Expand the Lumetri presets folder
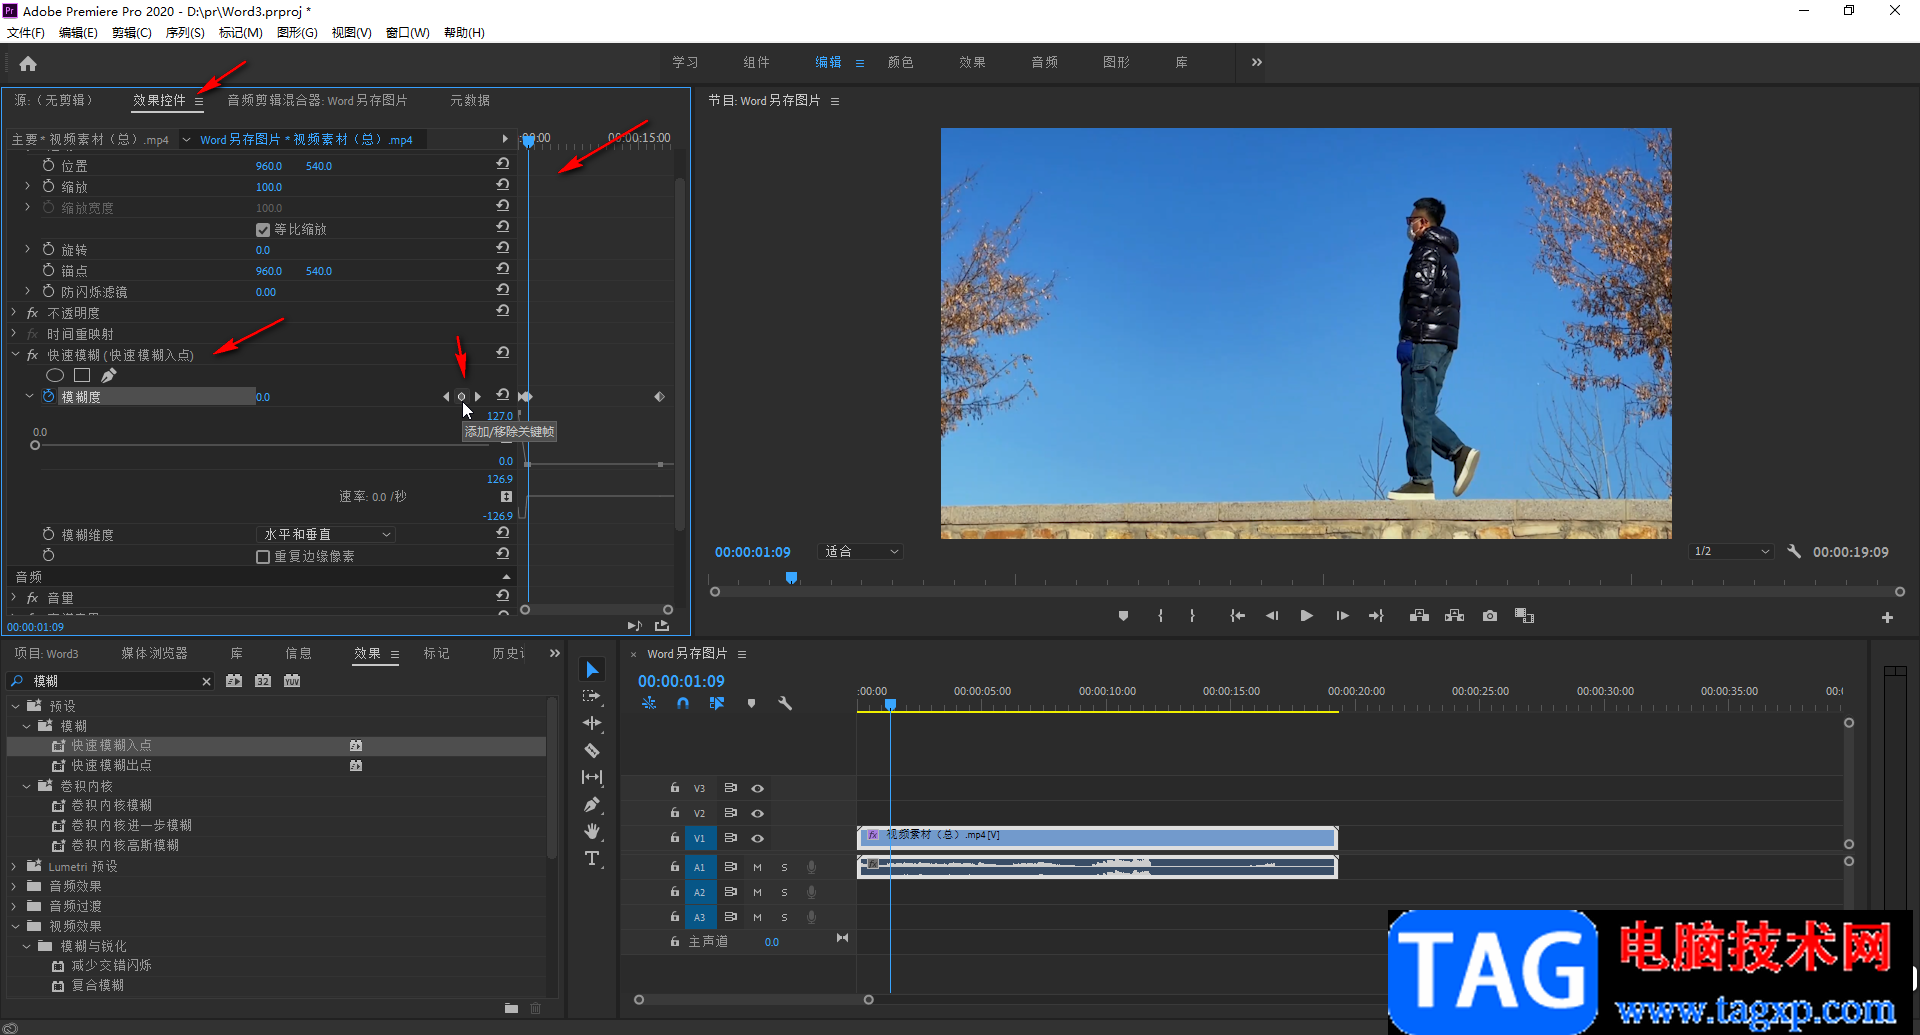 point(14,866)
